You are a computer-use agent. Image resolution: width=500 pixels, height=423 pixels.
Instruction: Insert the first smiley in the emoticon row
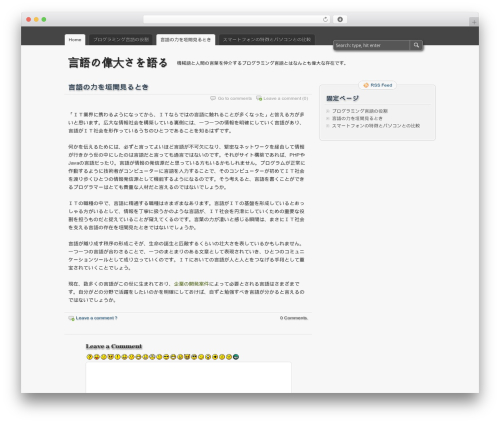[x=89, y=357]
